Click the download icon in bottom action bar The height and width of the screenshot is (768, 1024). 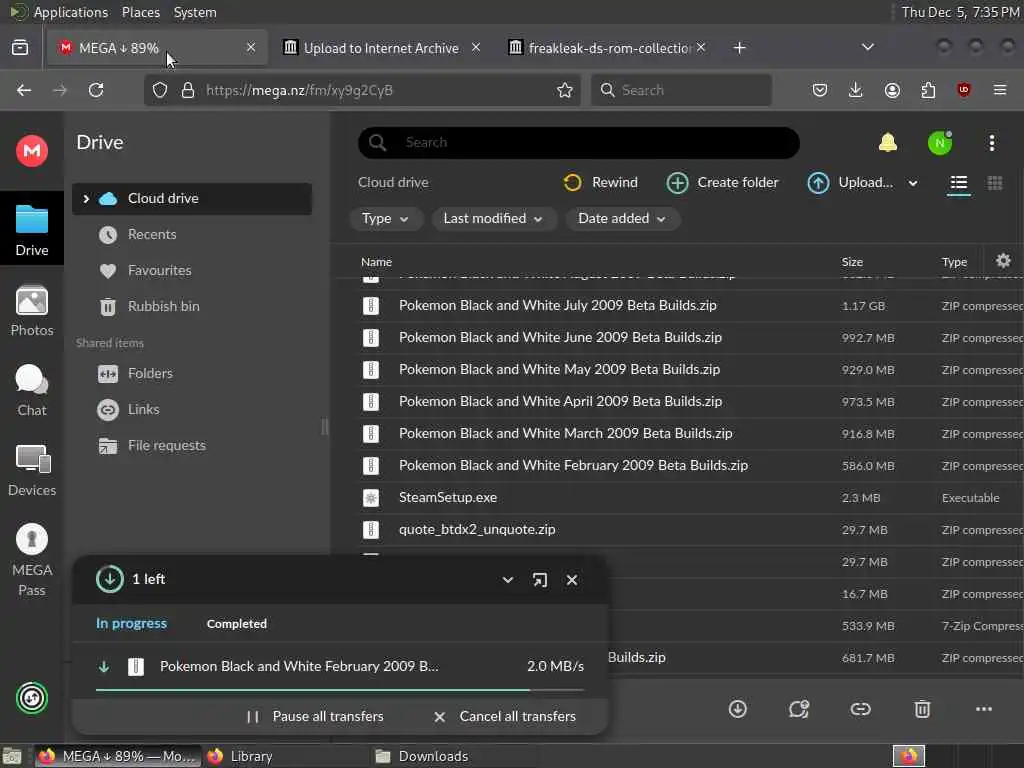pos(737,709)
